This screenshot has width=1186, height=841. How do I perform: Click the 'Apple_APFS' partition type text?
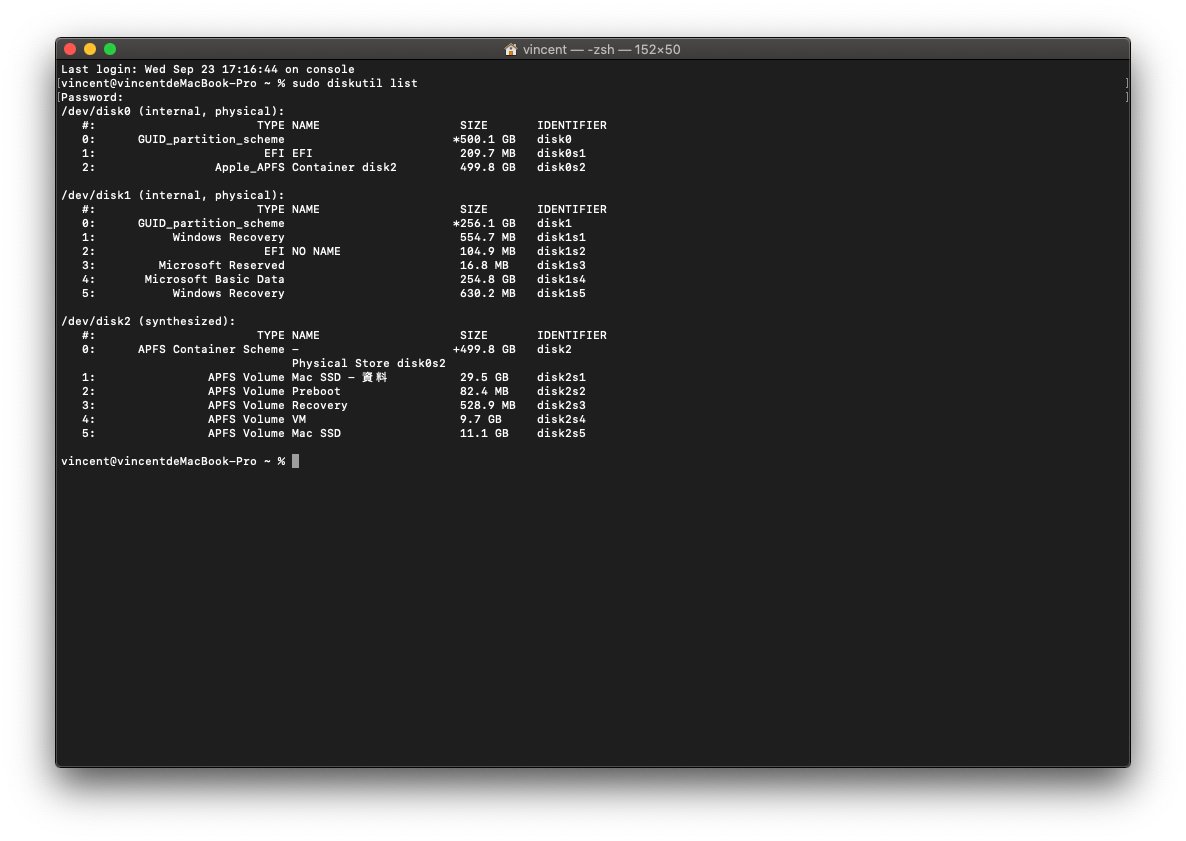[x=249, y=167]
